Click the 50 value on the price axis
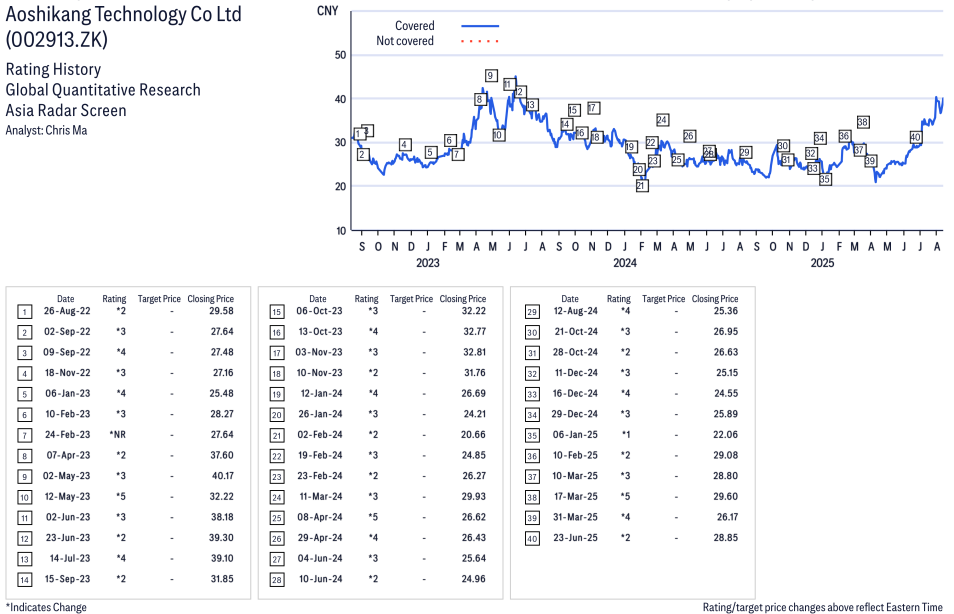Image resolution: width=954 pixels, height=614 pixels. pyautogui.click(x=340, y=55)
